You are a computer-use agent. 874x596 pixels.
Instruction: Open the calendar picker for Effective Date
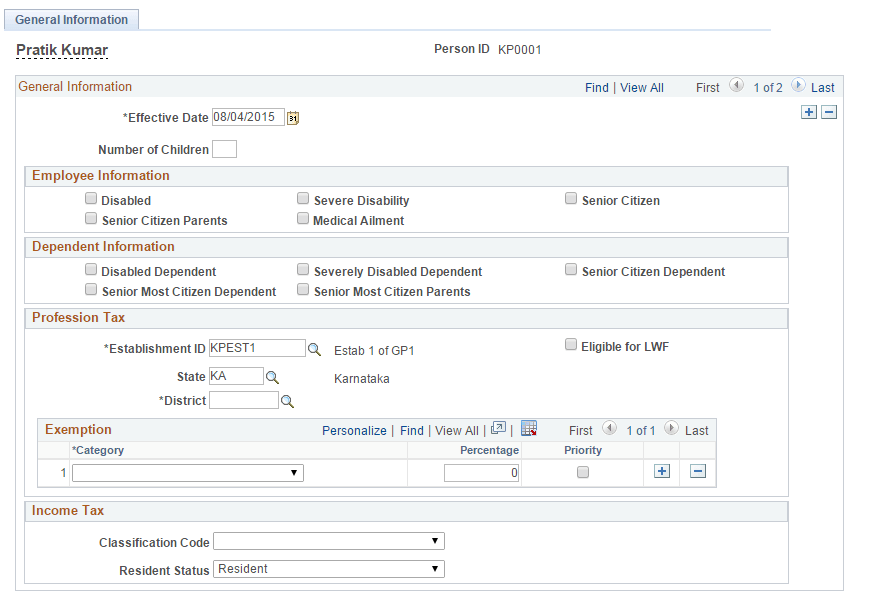(x=292, y=117)
